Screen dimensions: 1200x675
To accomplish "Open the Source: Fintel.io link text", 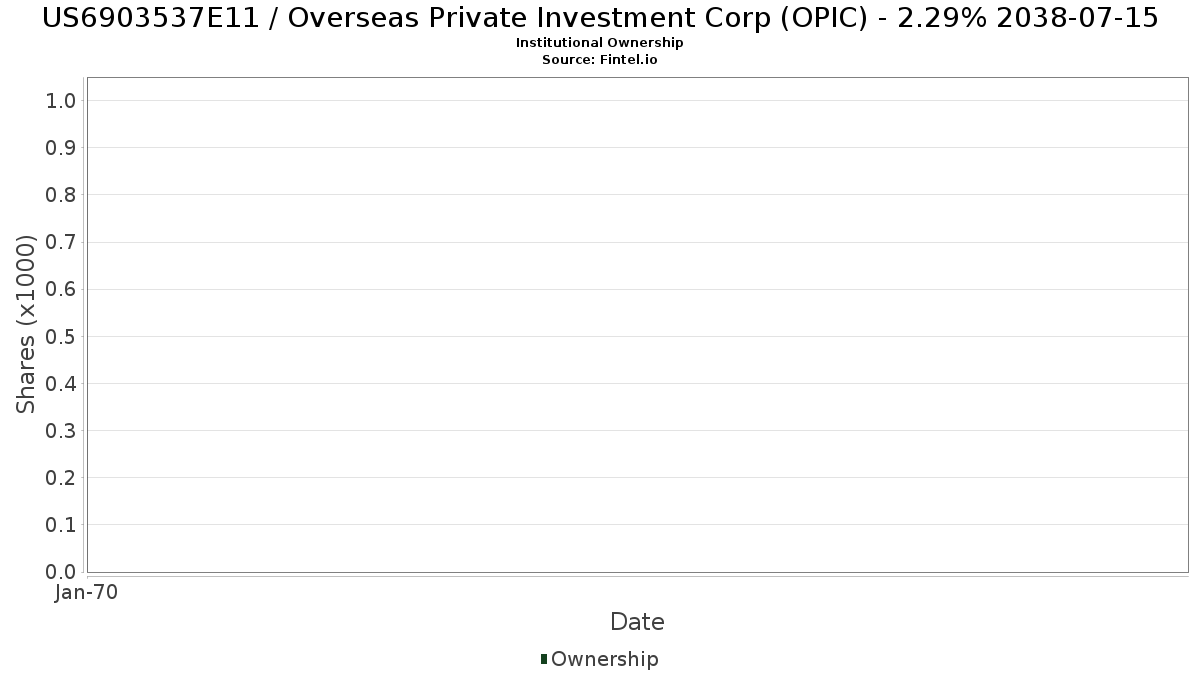I will [600, 60].
